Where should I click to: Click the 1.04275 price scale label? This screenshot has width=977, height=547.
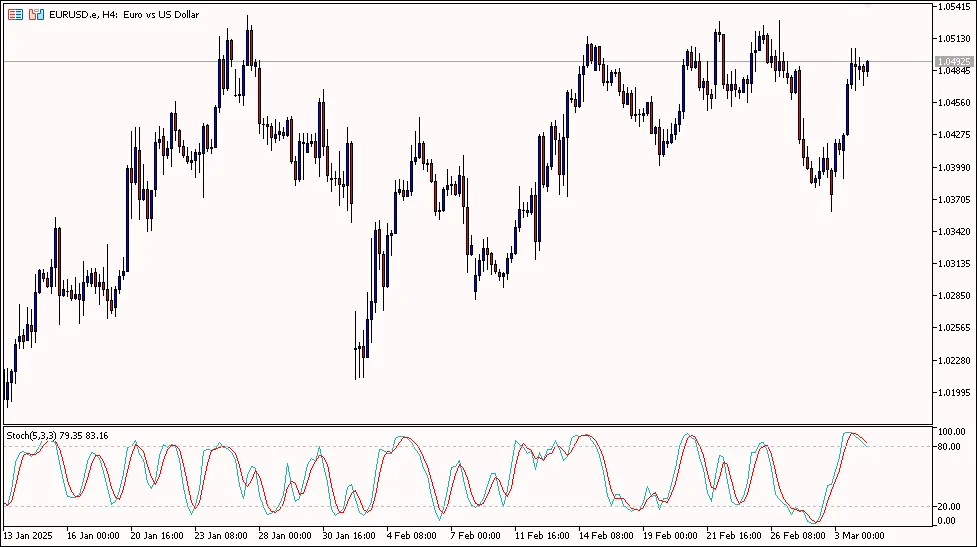click(x=954, y=135)
